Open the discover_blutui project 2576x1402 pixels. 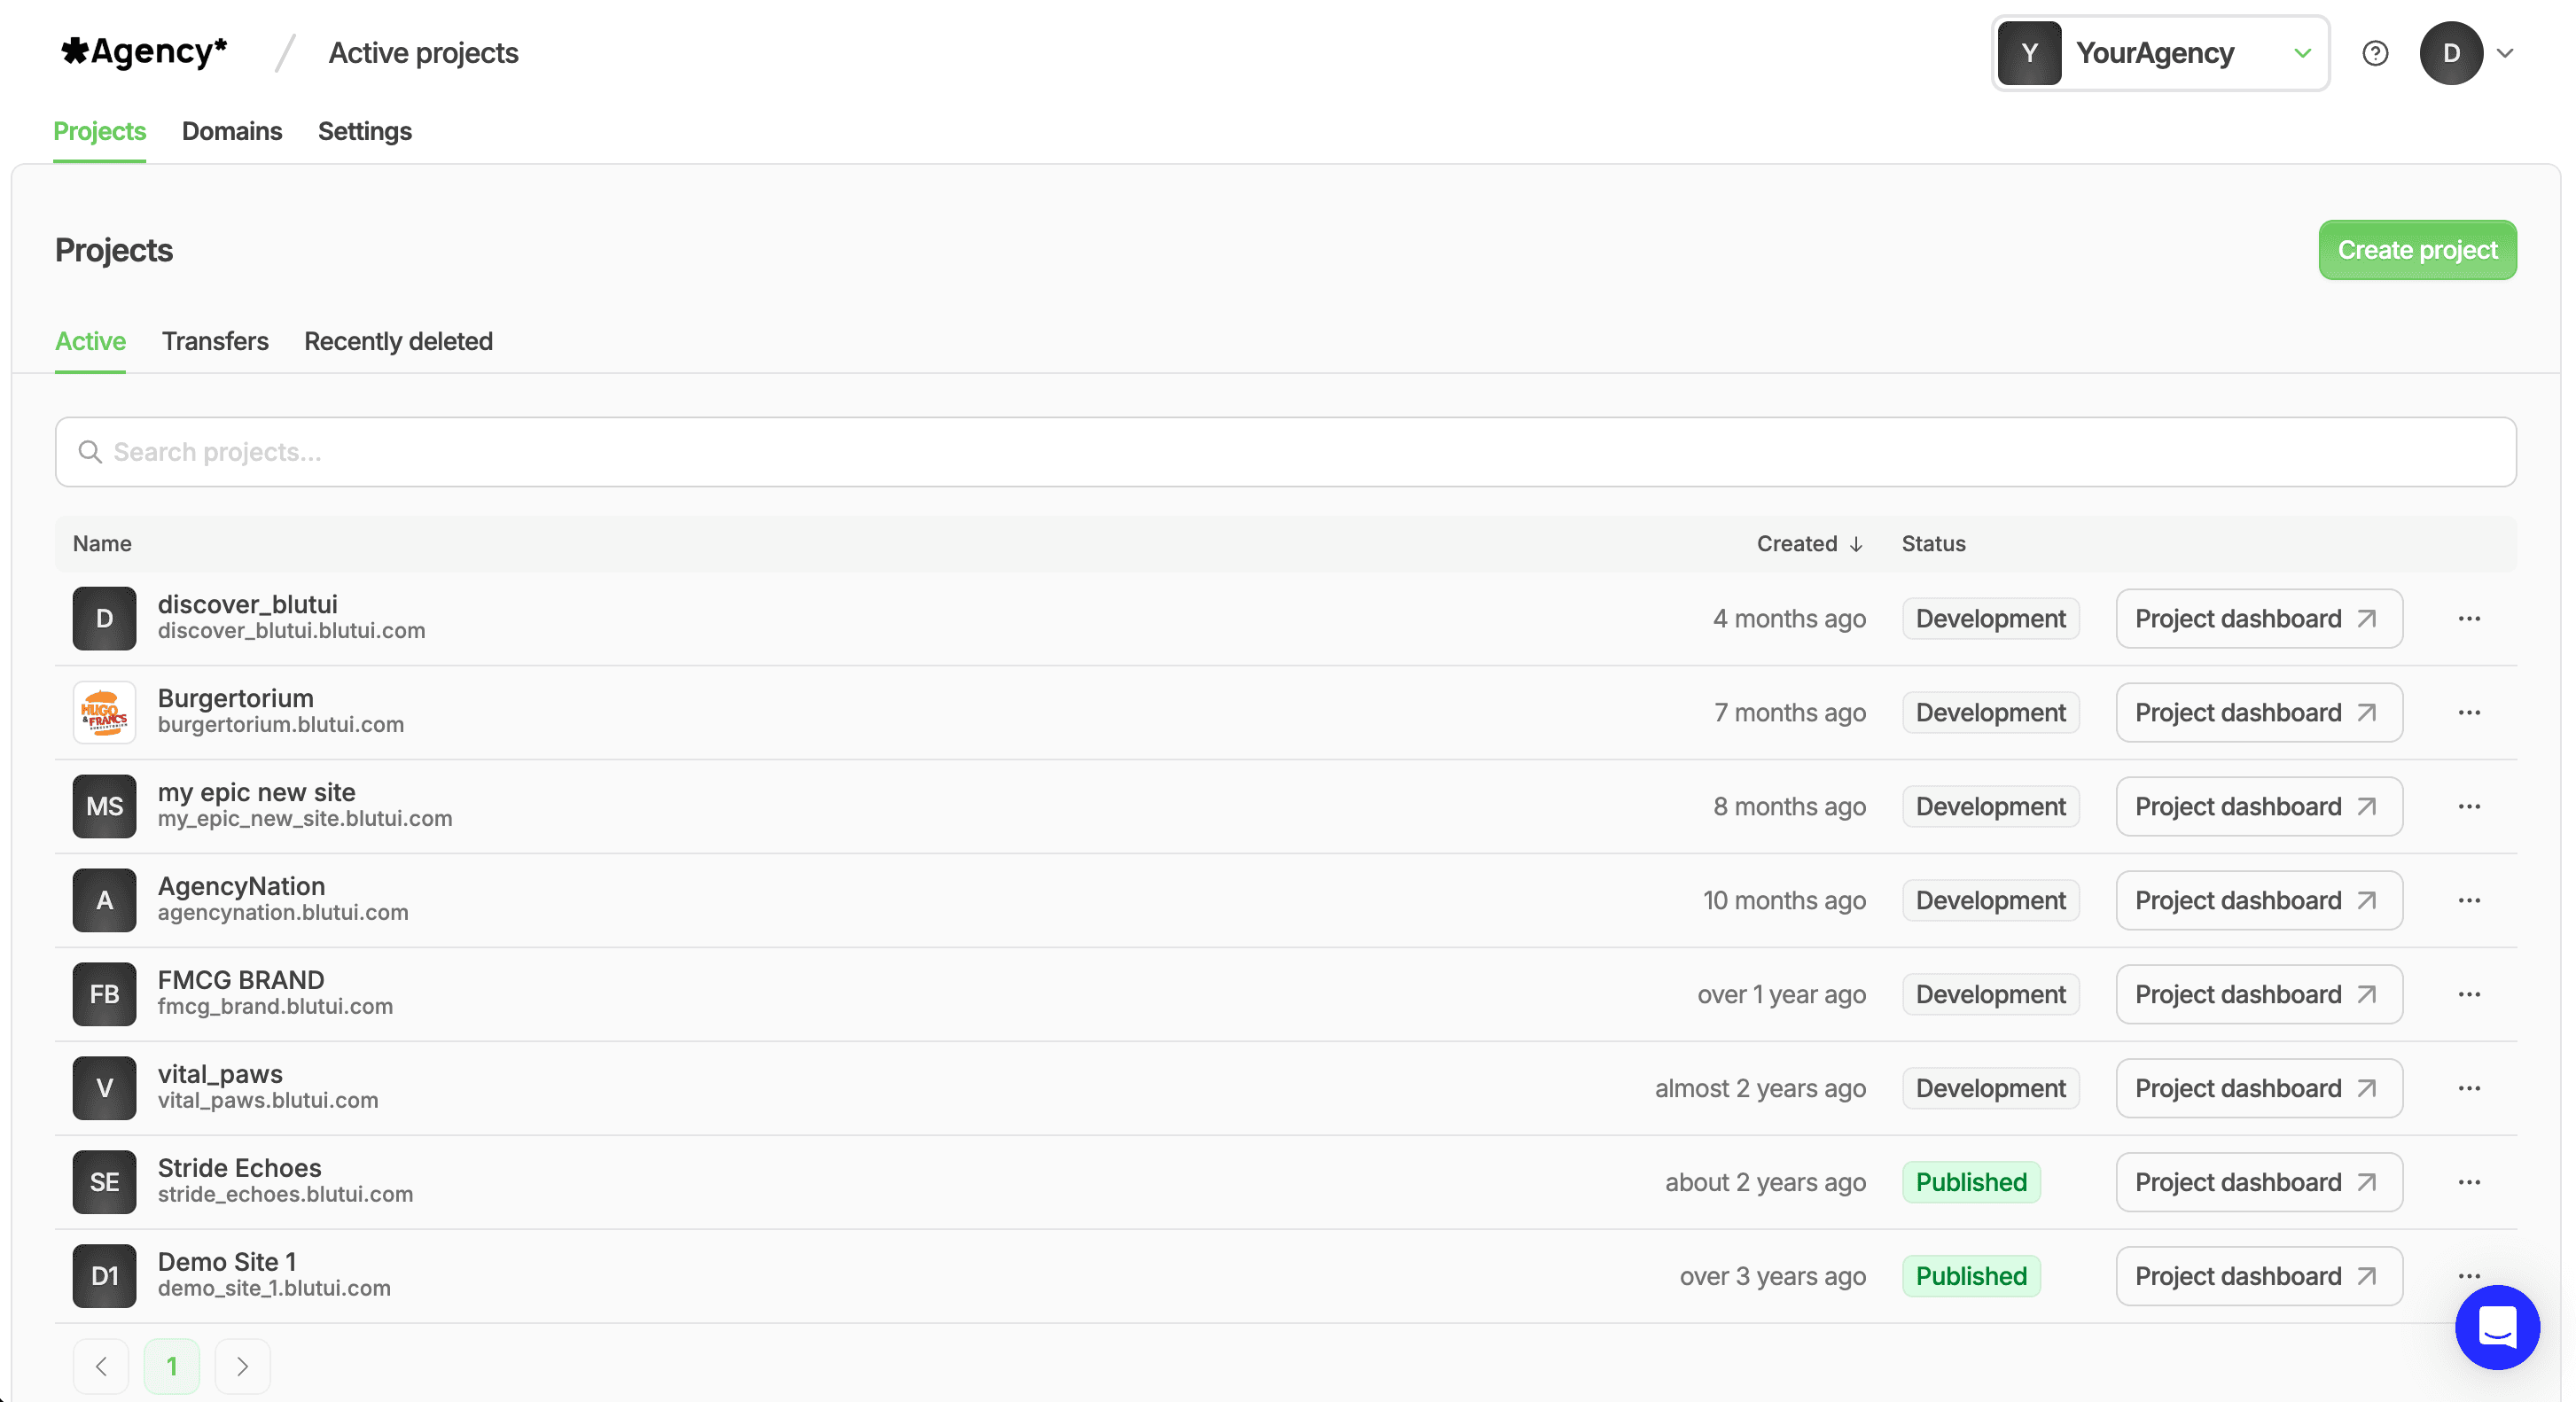point(247,604)
